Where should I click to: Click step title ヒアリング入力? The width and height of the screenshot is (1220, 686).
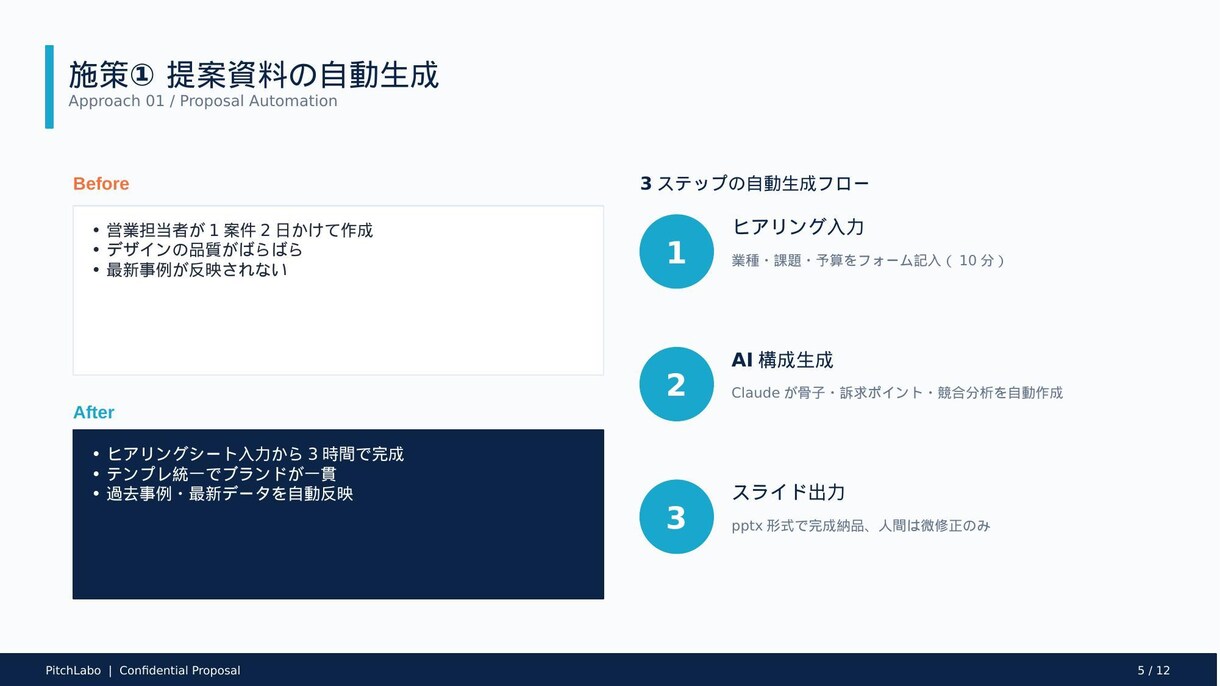tap(798, 227)
